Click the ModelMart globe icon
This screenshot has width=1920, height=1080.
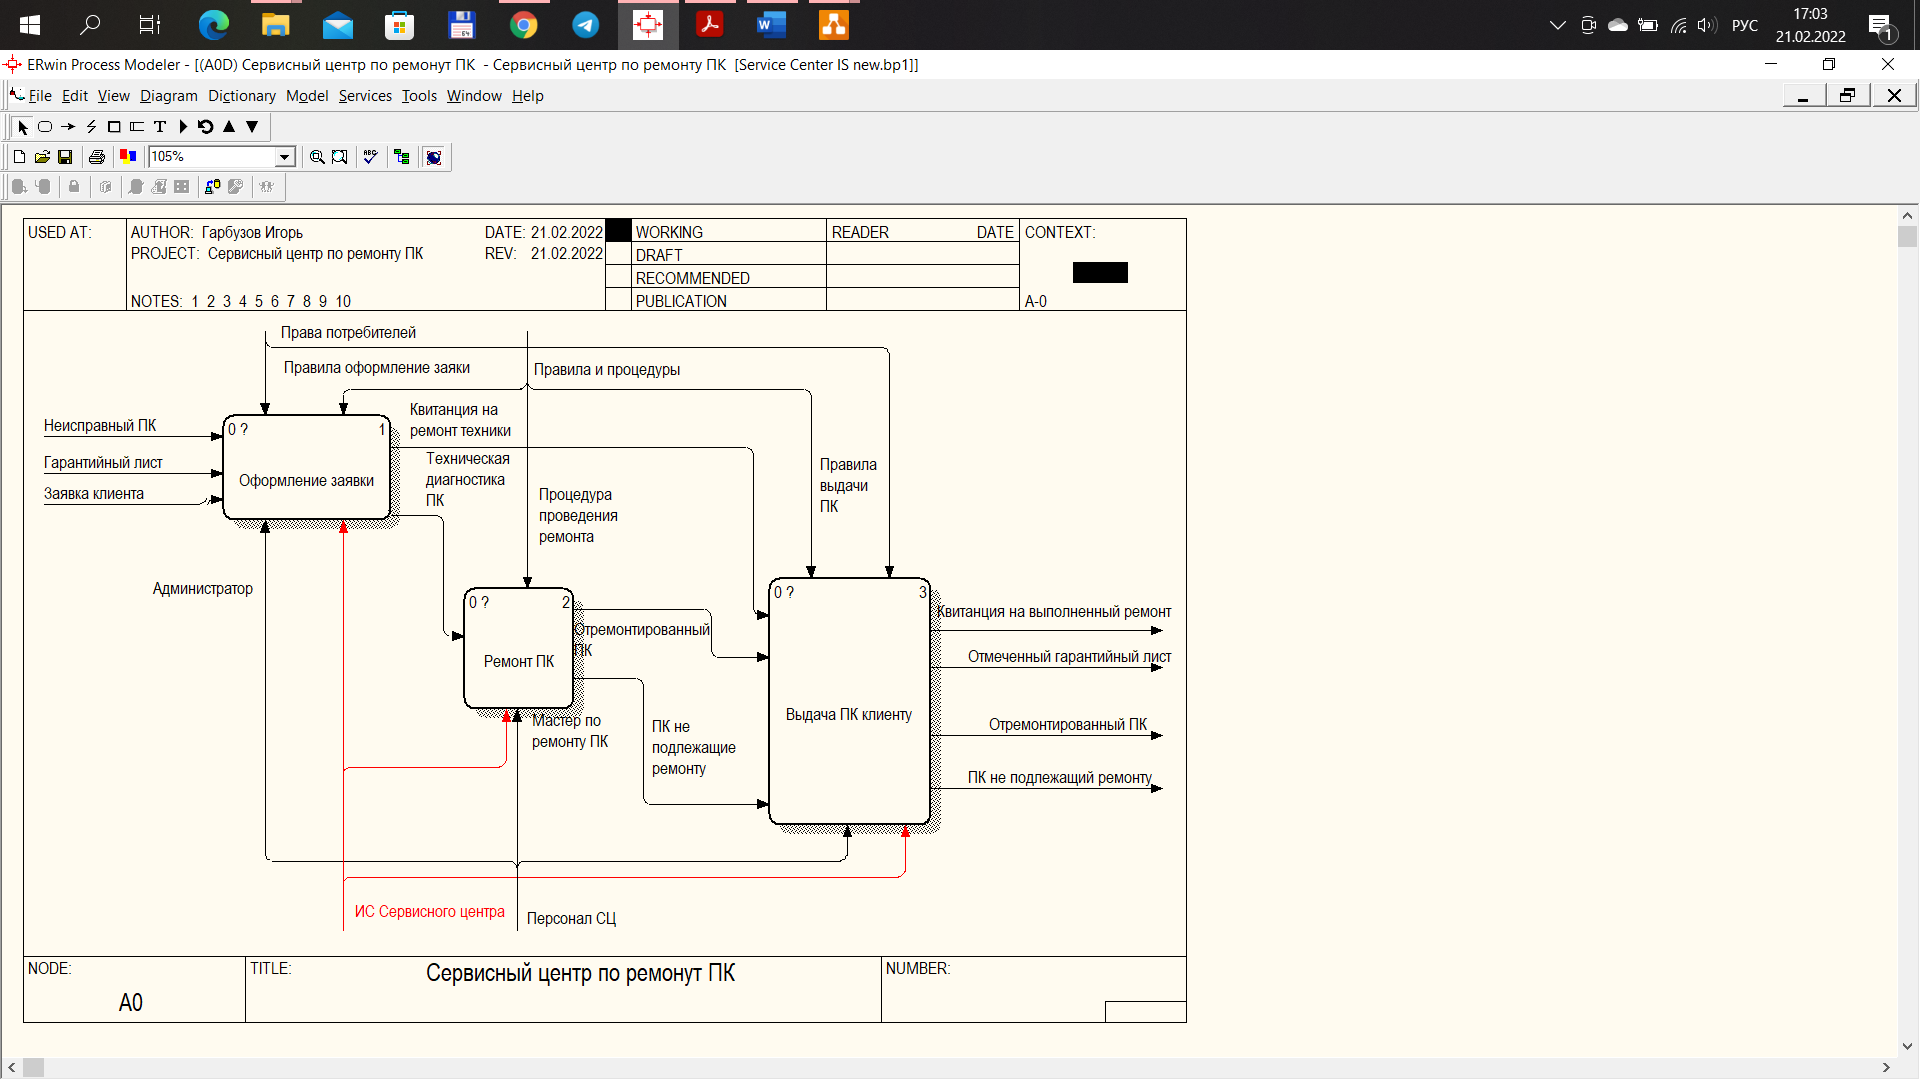pos(434,157)
